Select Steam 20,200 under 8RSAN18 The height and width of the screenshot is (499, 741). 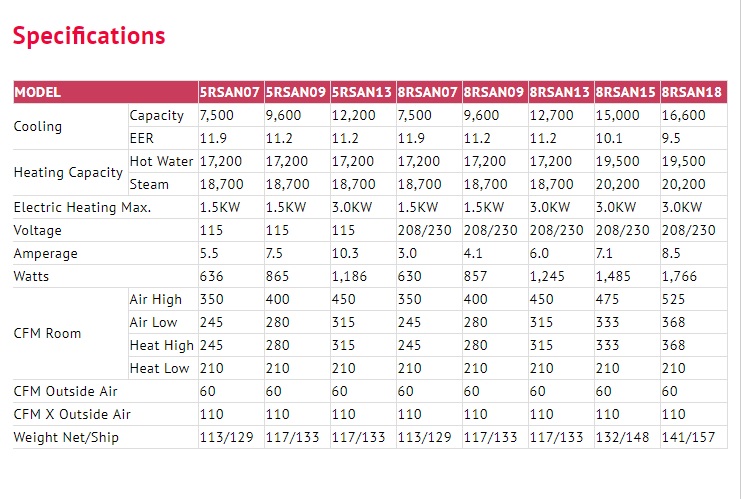click(683, 185)
